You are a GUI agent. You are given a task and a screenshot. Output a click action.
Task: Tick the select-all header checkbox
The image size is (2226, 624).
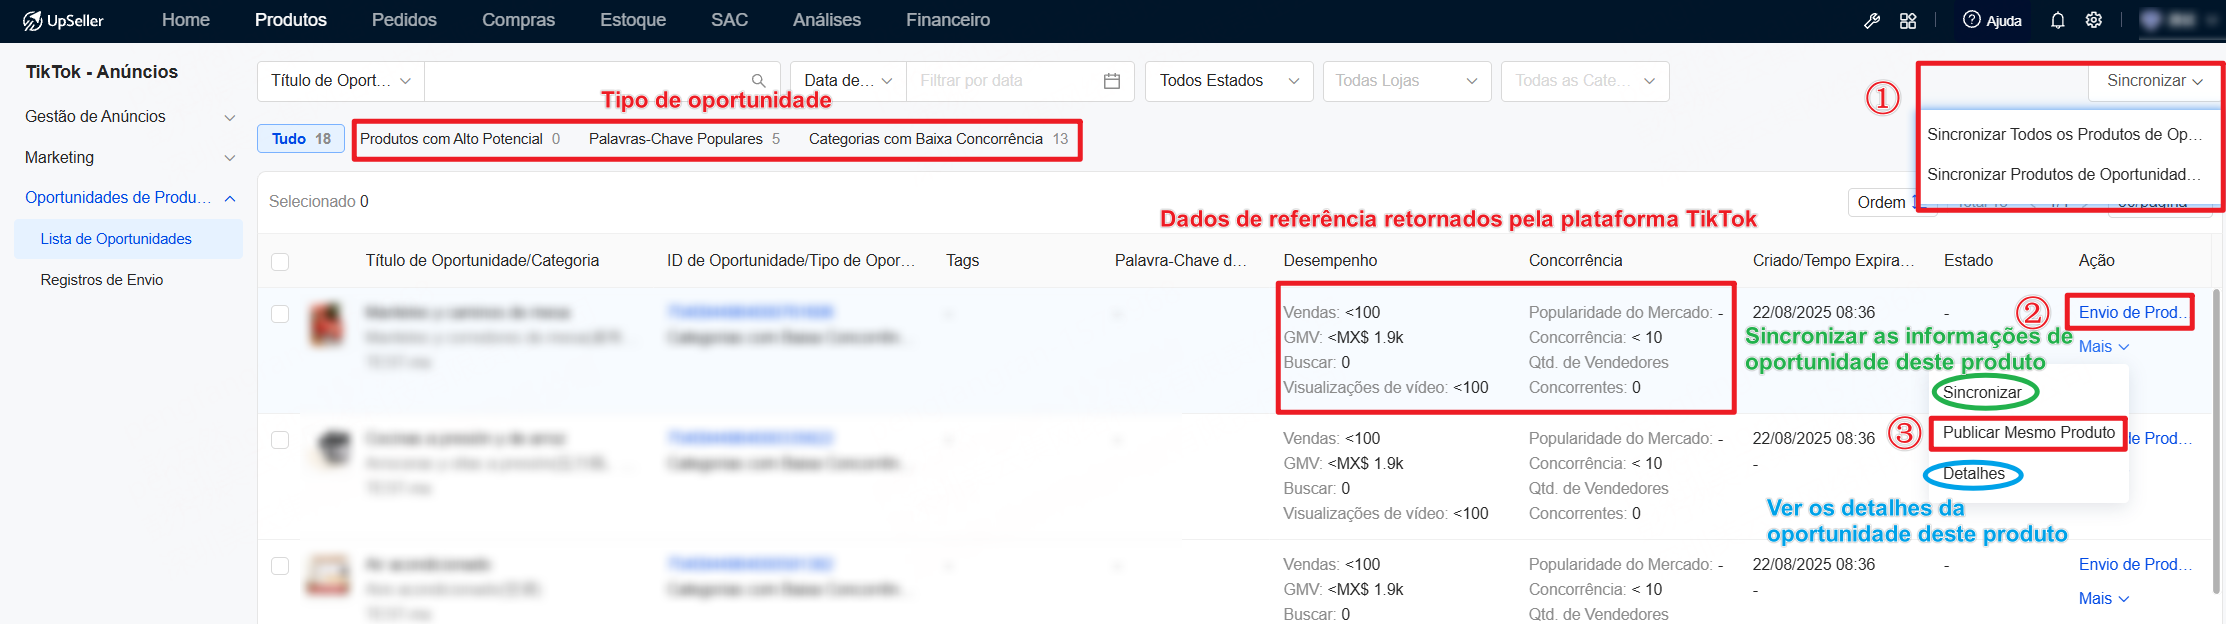point(280,261)
